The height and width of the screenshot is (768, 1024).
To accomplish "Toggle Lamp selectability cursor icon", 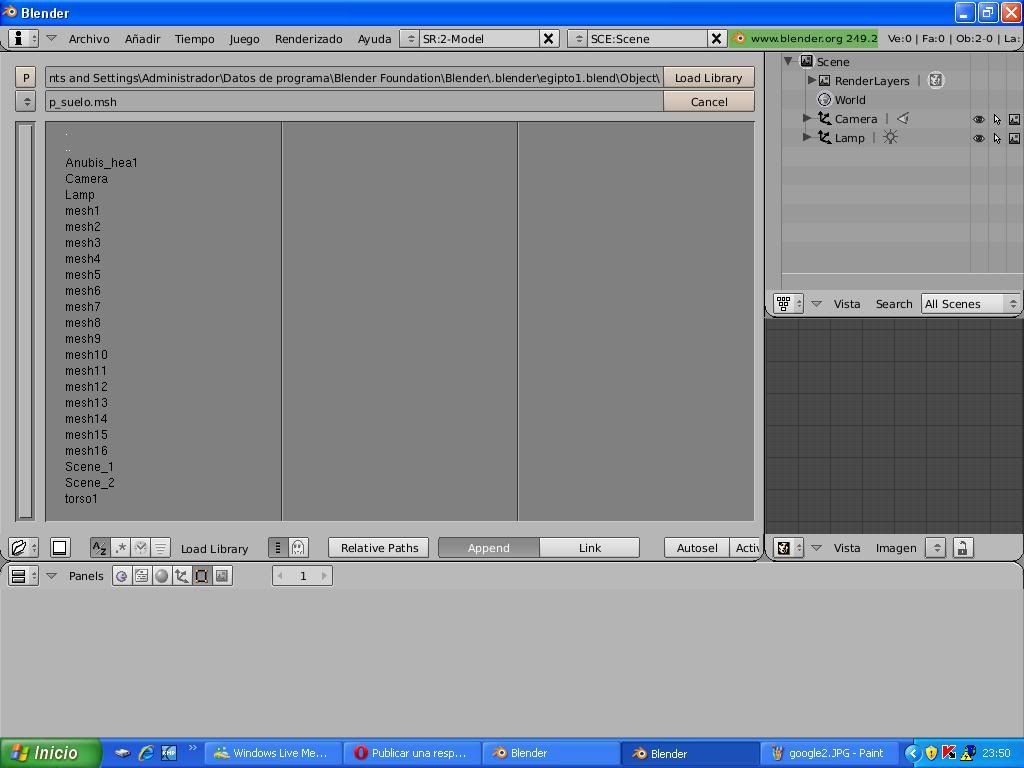I will 997,138.
